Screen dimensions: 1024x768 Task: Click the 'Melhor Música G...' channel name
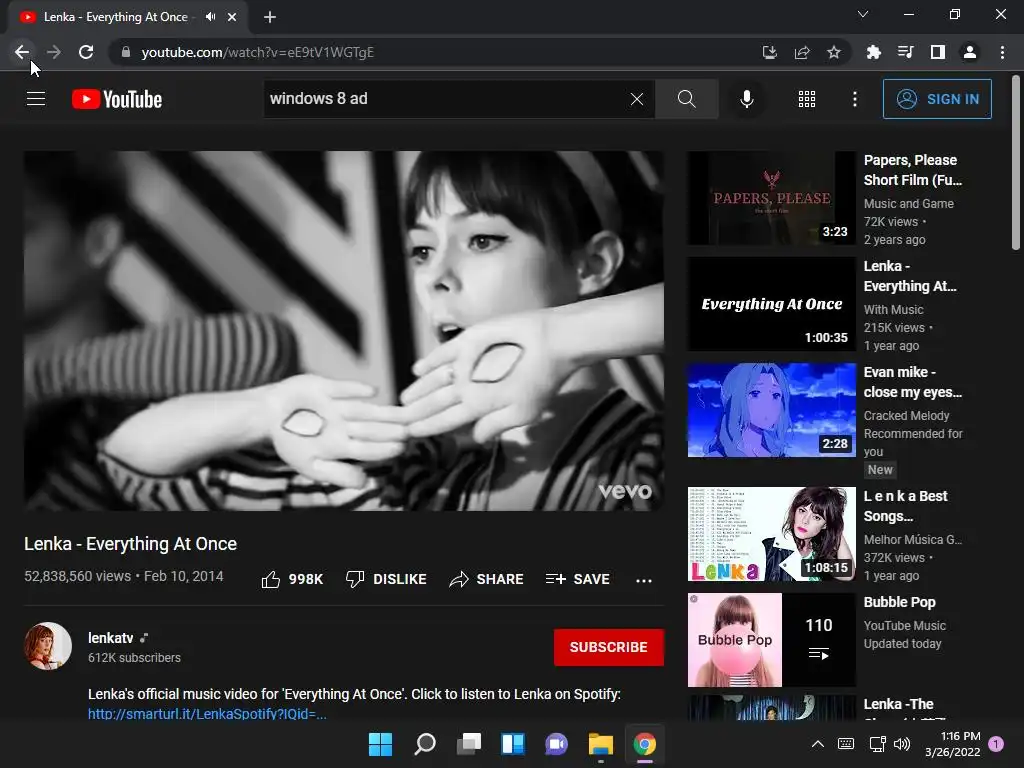coord(912,539)
